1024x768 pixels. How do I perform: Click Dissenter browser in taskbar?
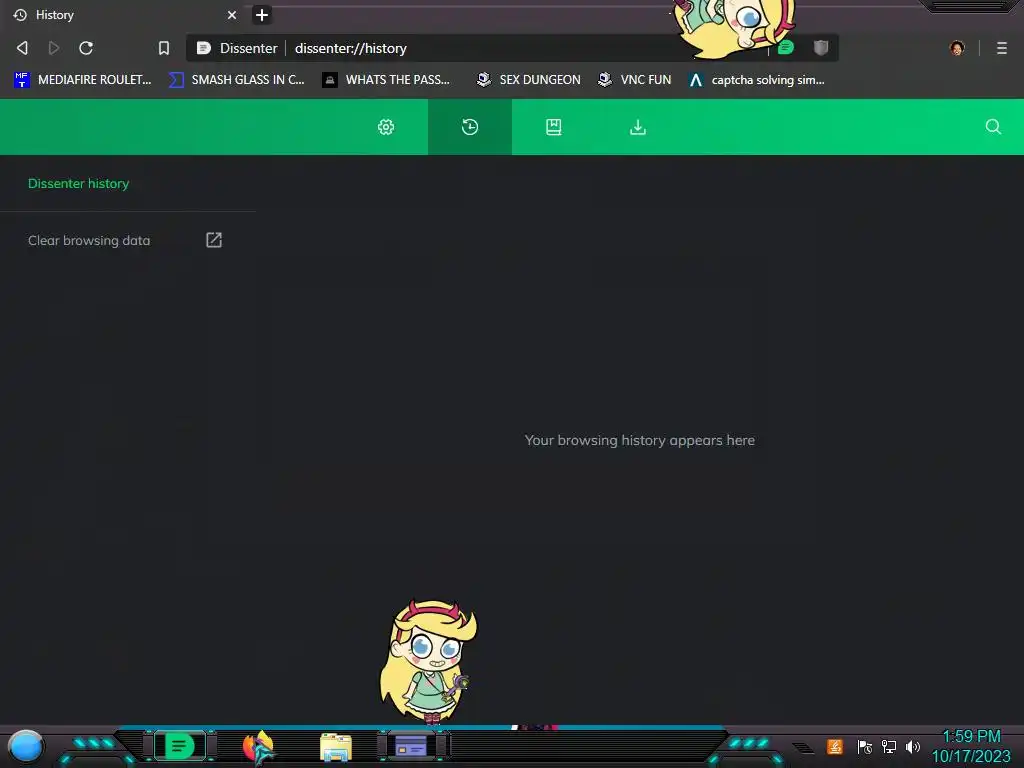coord(180,746)
